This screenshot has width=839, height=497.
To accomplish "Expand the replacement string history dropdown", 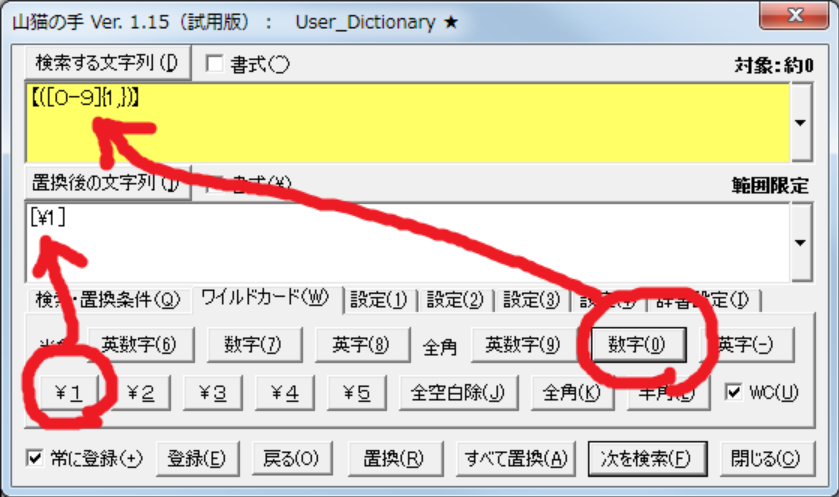I will coord(800,243).
